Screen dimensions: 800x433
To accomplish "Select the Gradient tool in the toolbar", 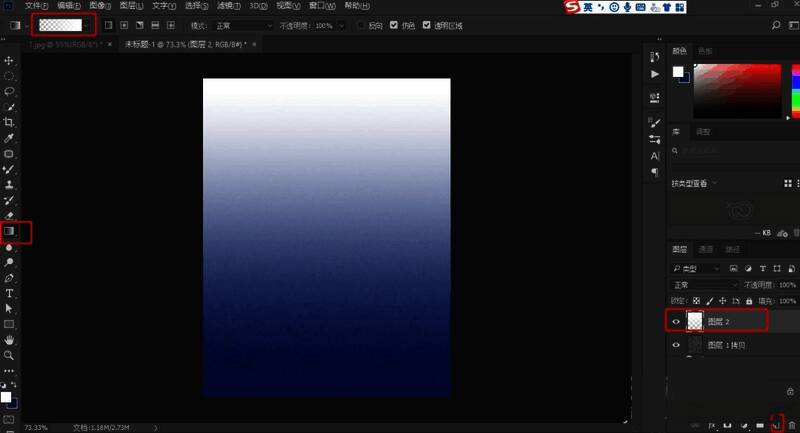I will point(9,232).
